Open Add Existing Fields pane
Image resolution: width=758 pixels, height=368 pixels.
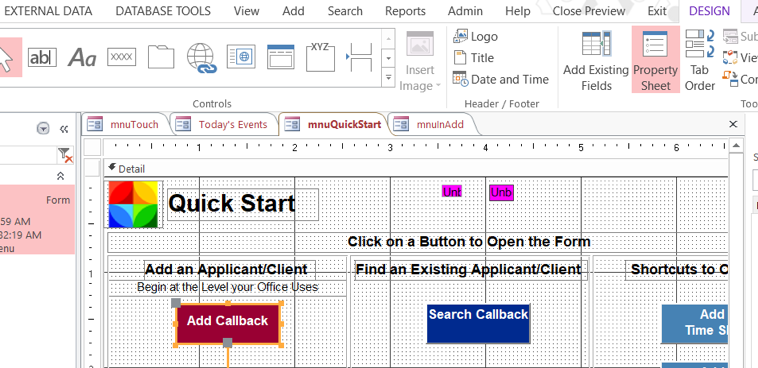(596, 60)
